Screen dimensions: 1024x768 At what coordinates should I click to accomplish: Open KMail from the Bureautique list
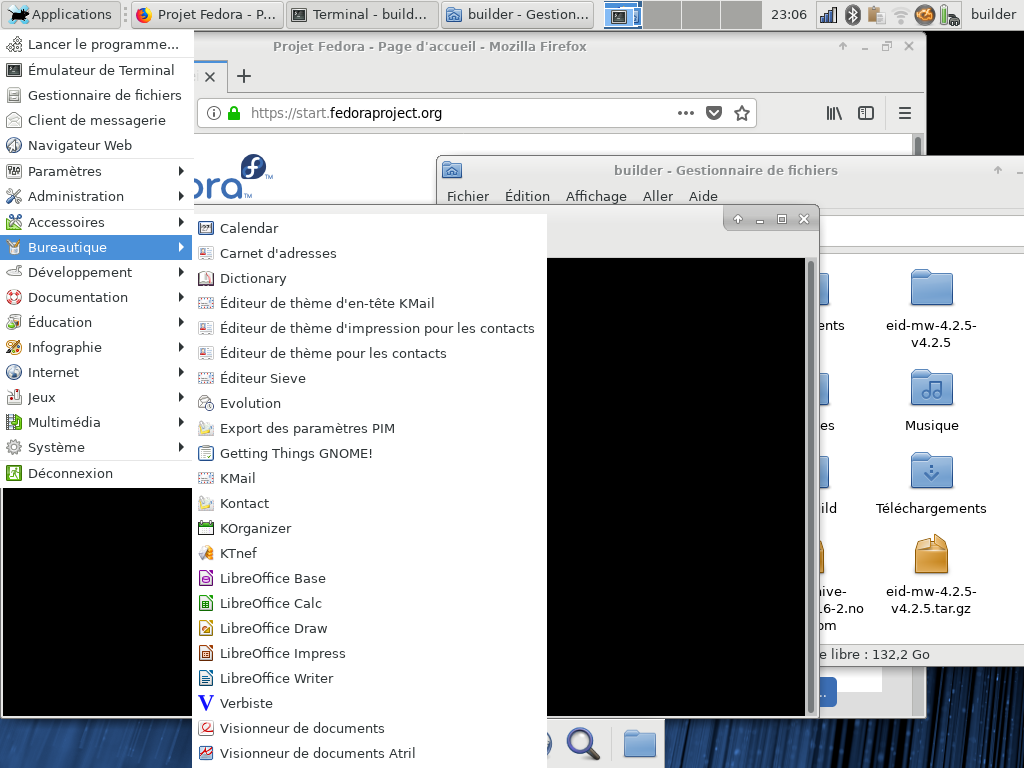[370, 478]
